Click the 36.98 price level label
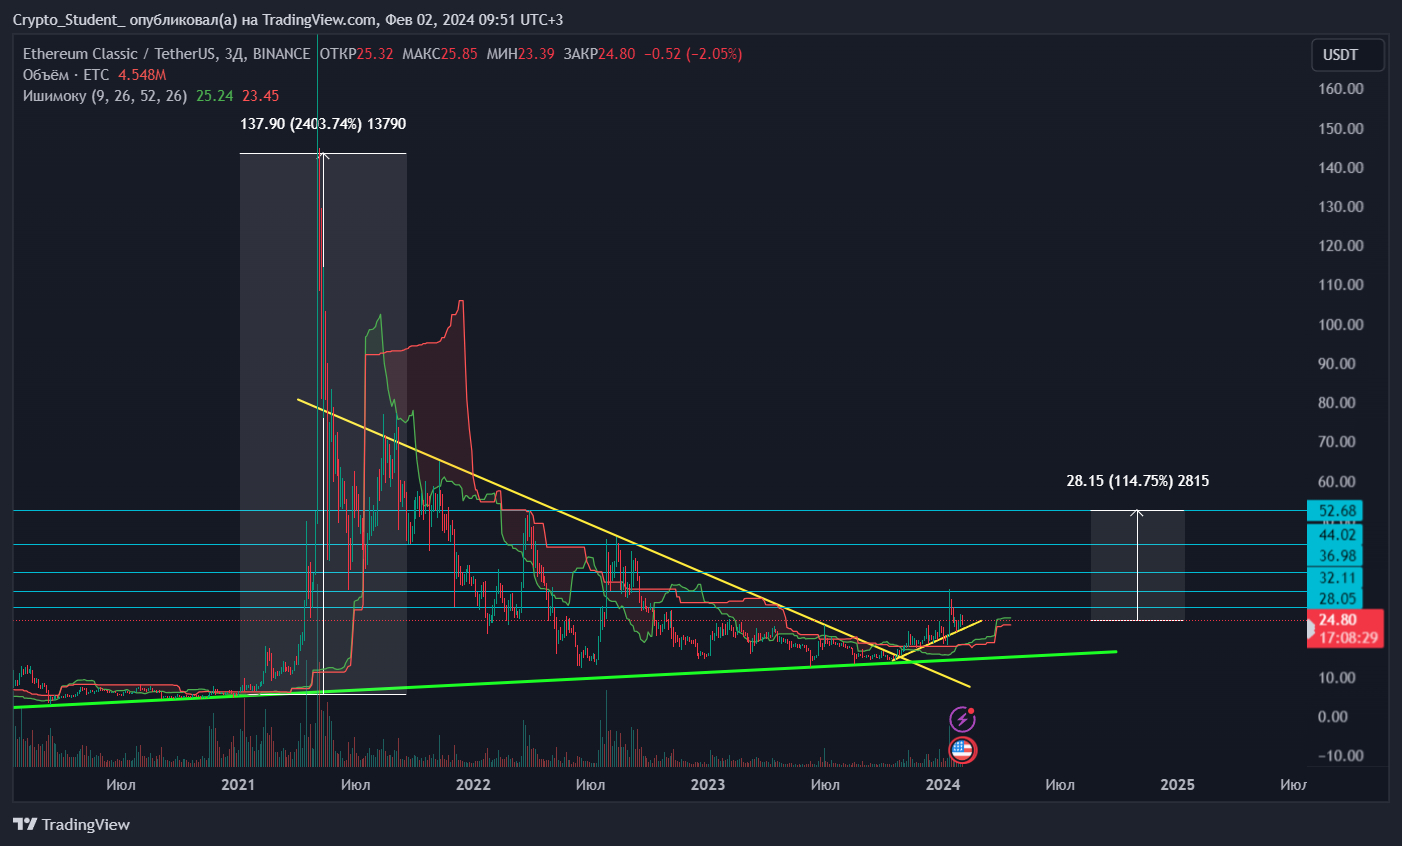 click(1336, 556)
